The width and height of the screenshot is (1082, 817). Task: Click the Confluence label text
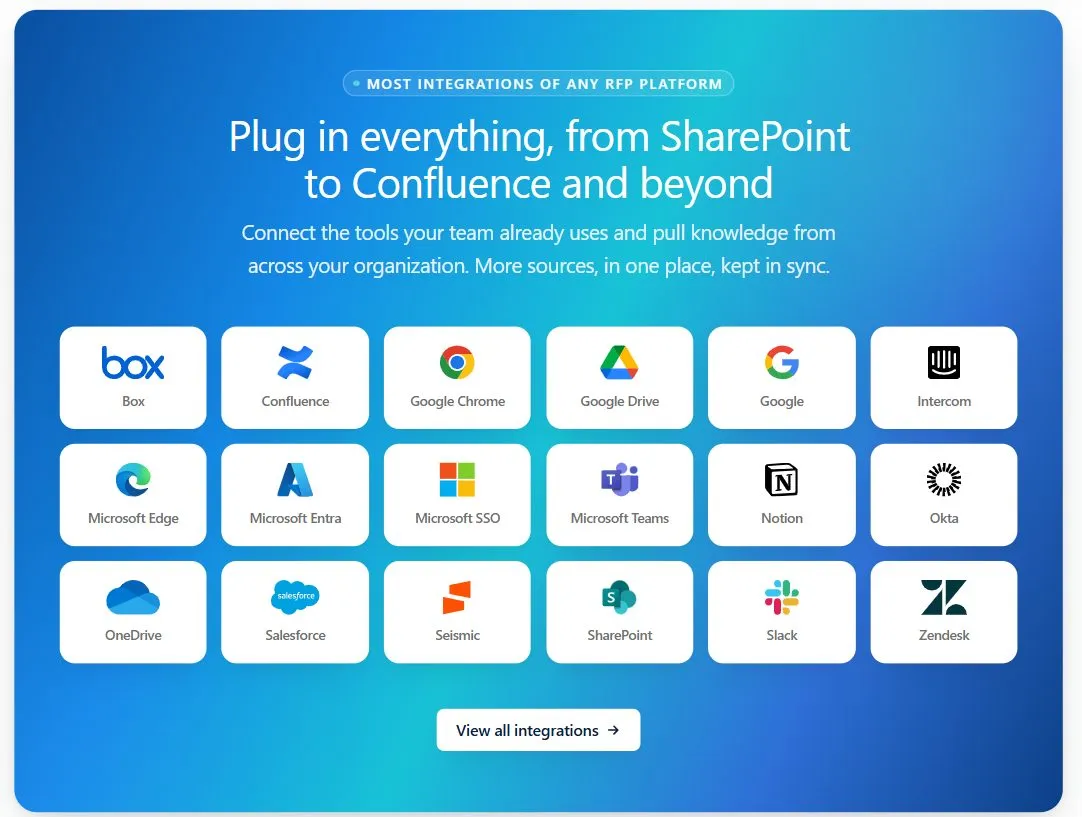[x=295, y=402]
